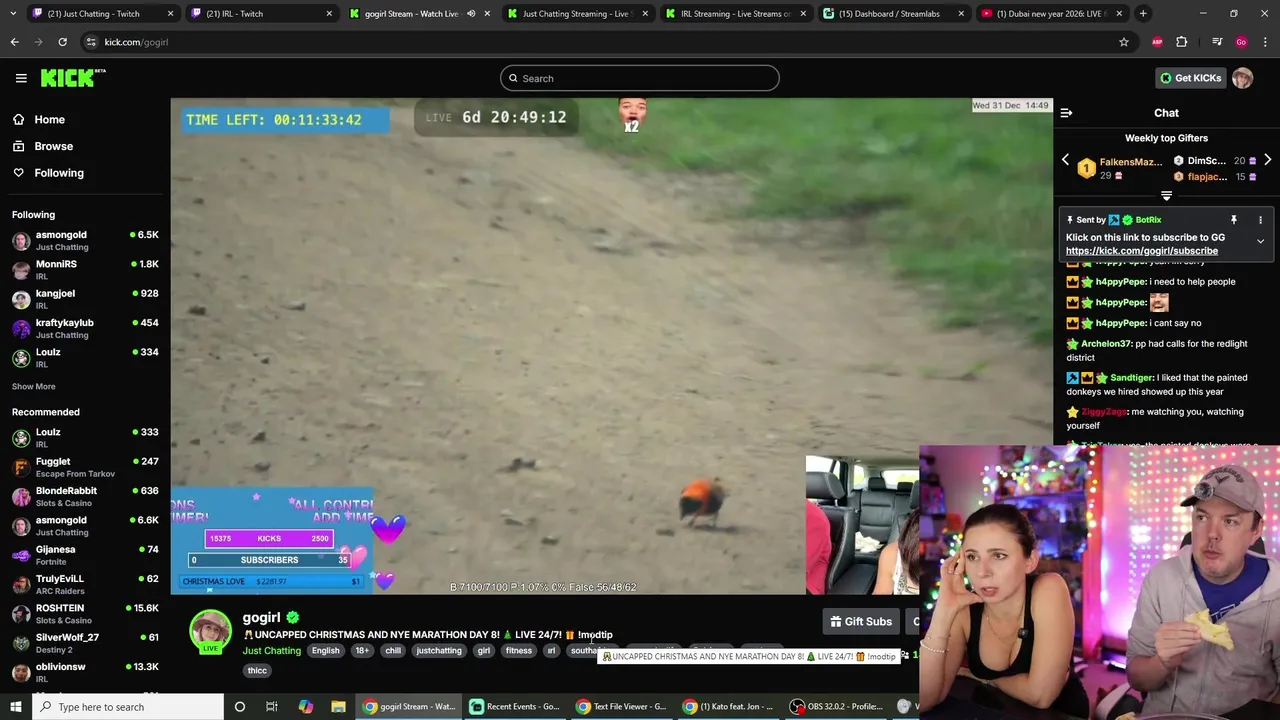Open Fugglet recommended channel

click(x=85, y=467)
